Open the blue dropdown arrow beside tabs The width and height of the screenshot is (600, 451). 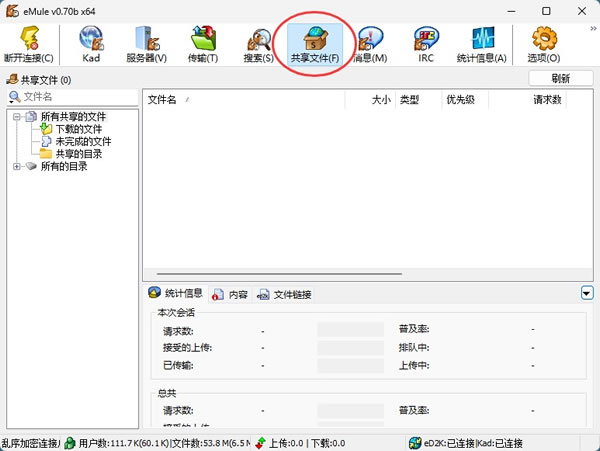point(587,293)
